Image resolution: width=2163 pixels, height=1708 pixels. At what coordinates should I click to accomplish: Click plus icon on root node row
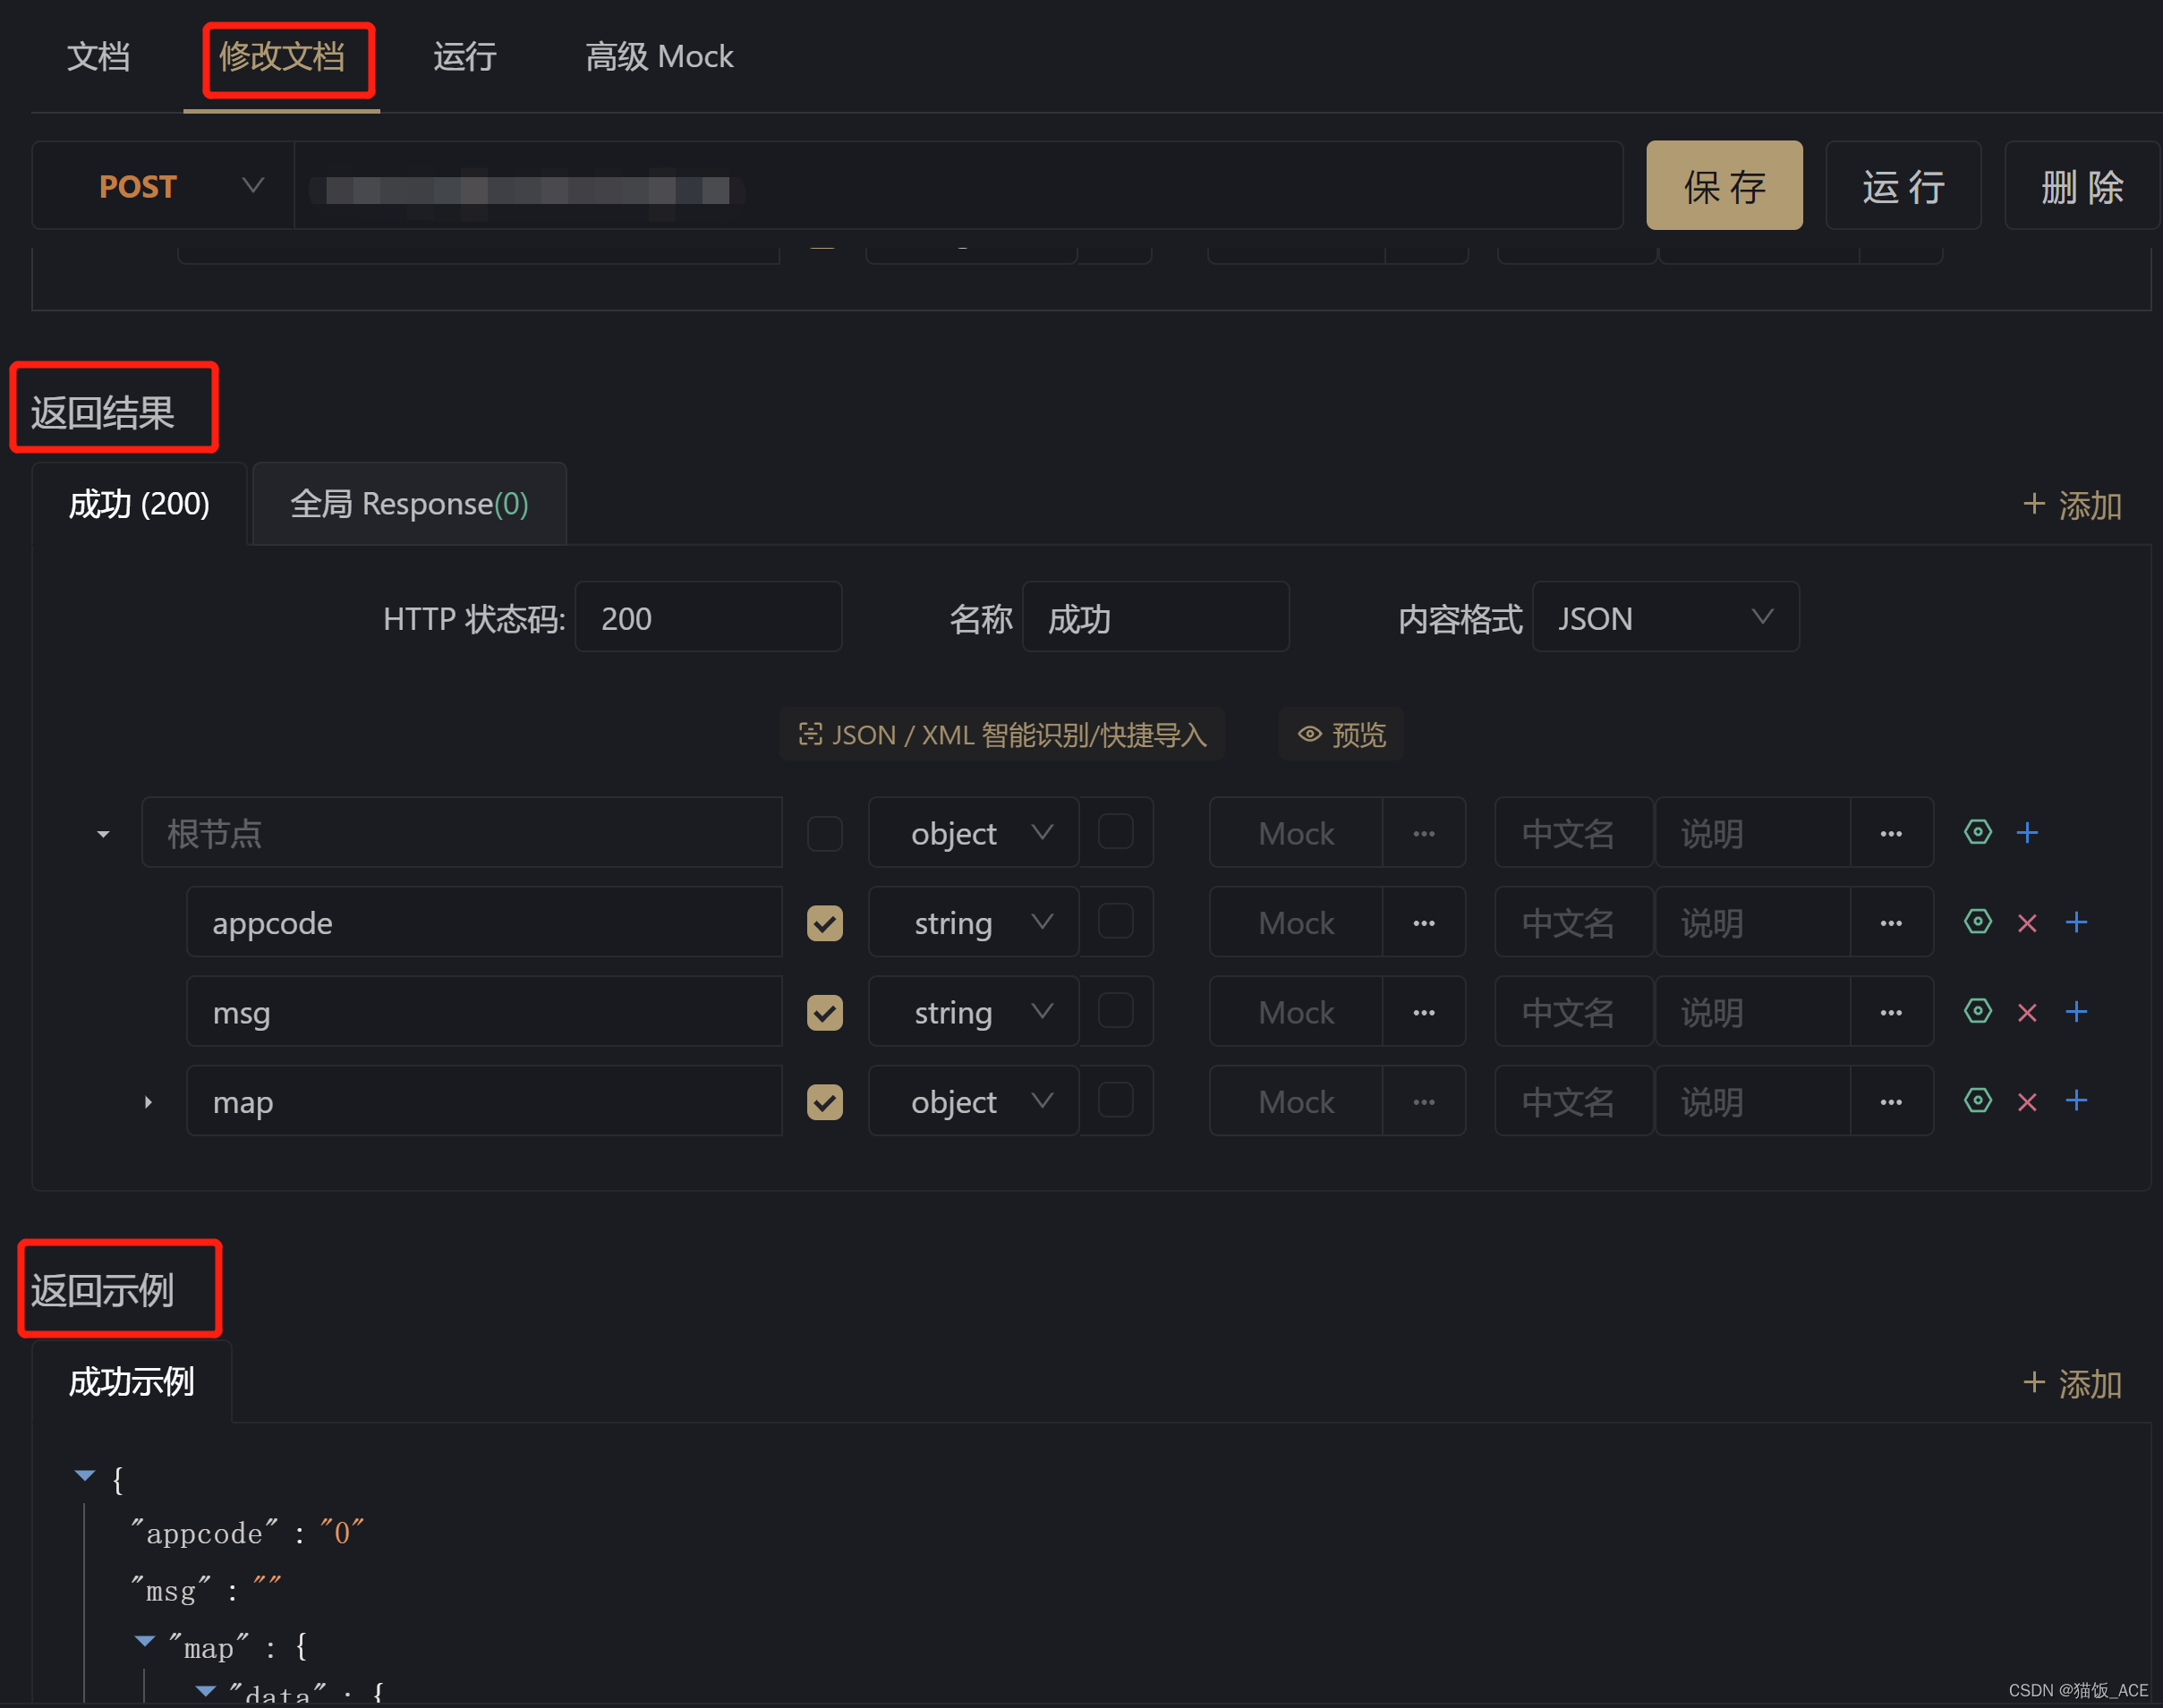(2027, 832)
